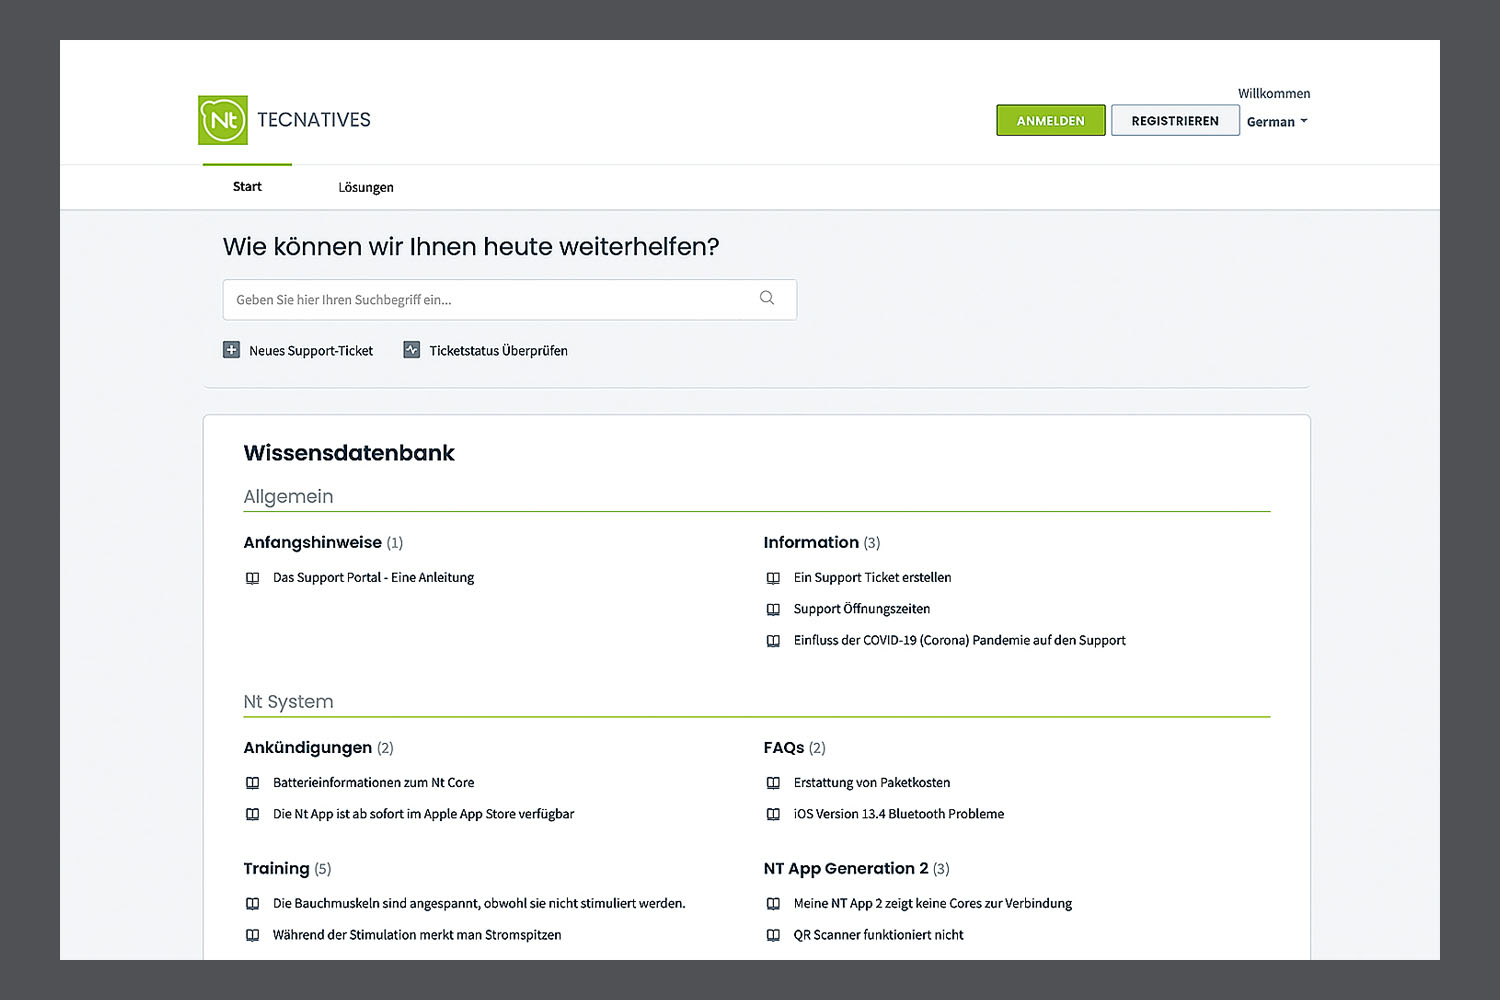Open the NT App Generation 2 heading

click(x=846, y=868)
